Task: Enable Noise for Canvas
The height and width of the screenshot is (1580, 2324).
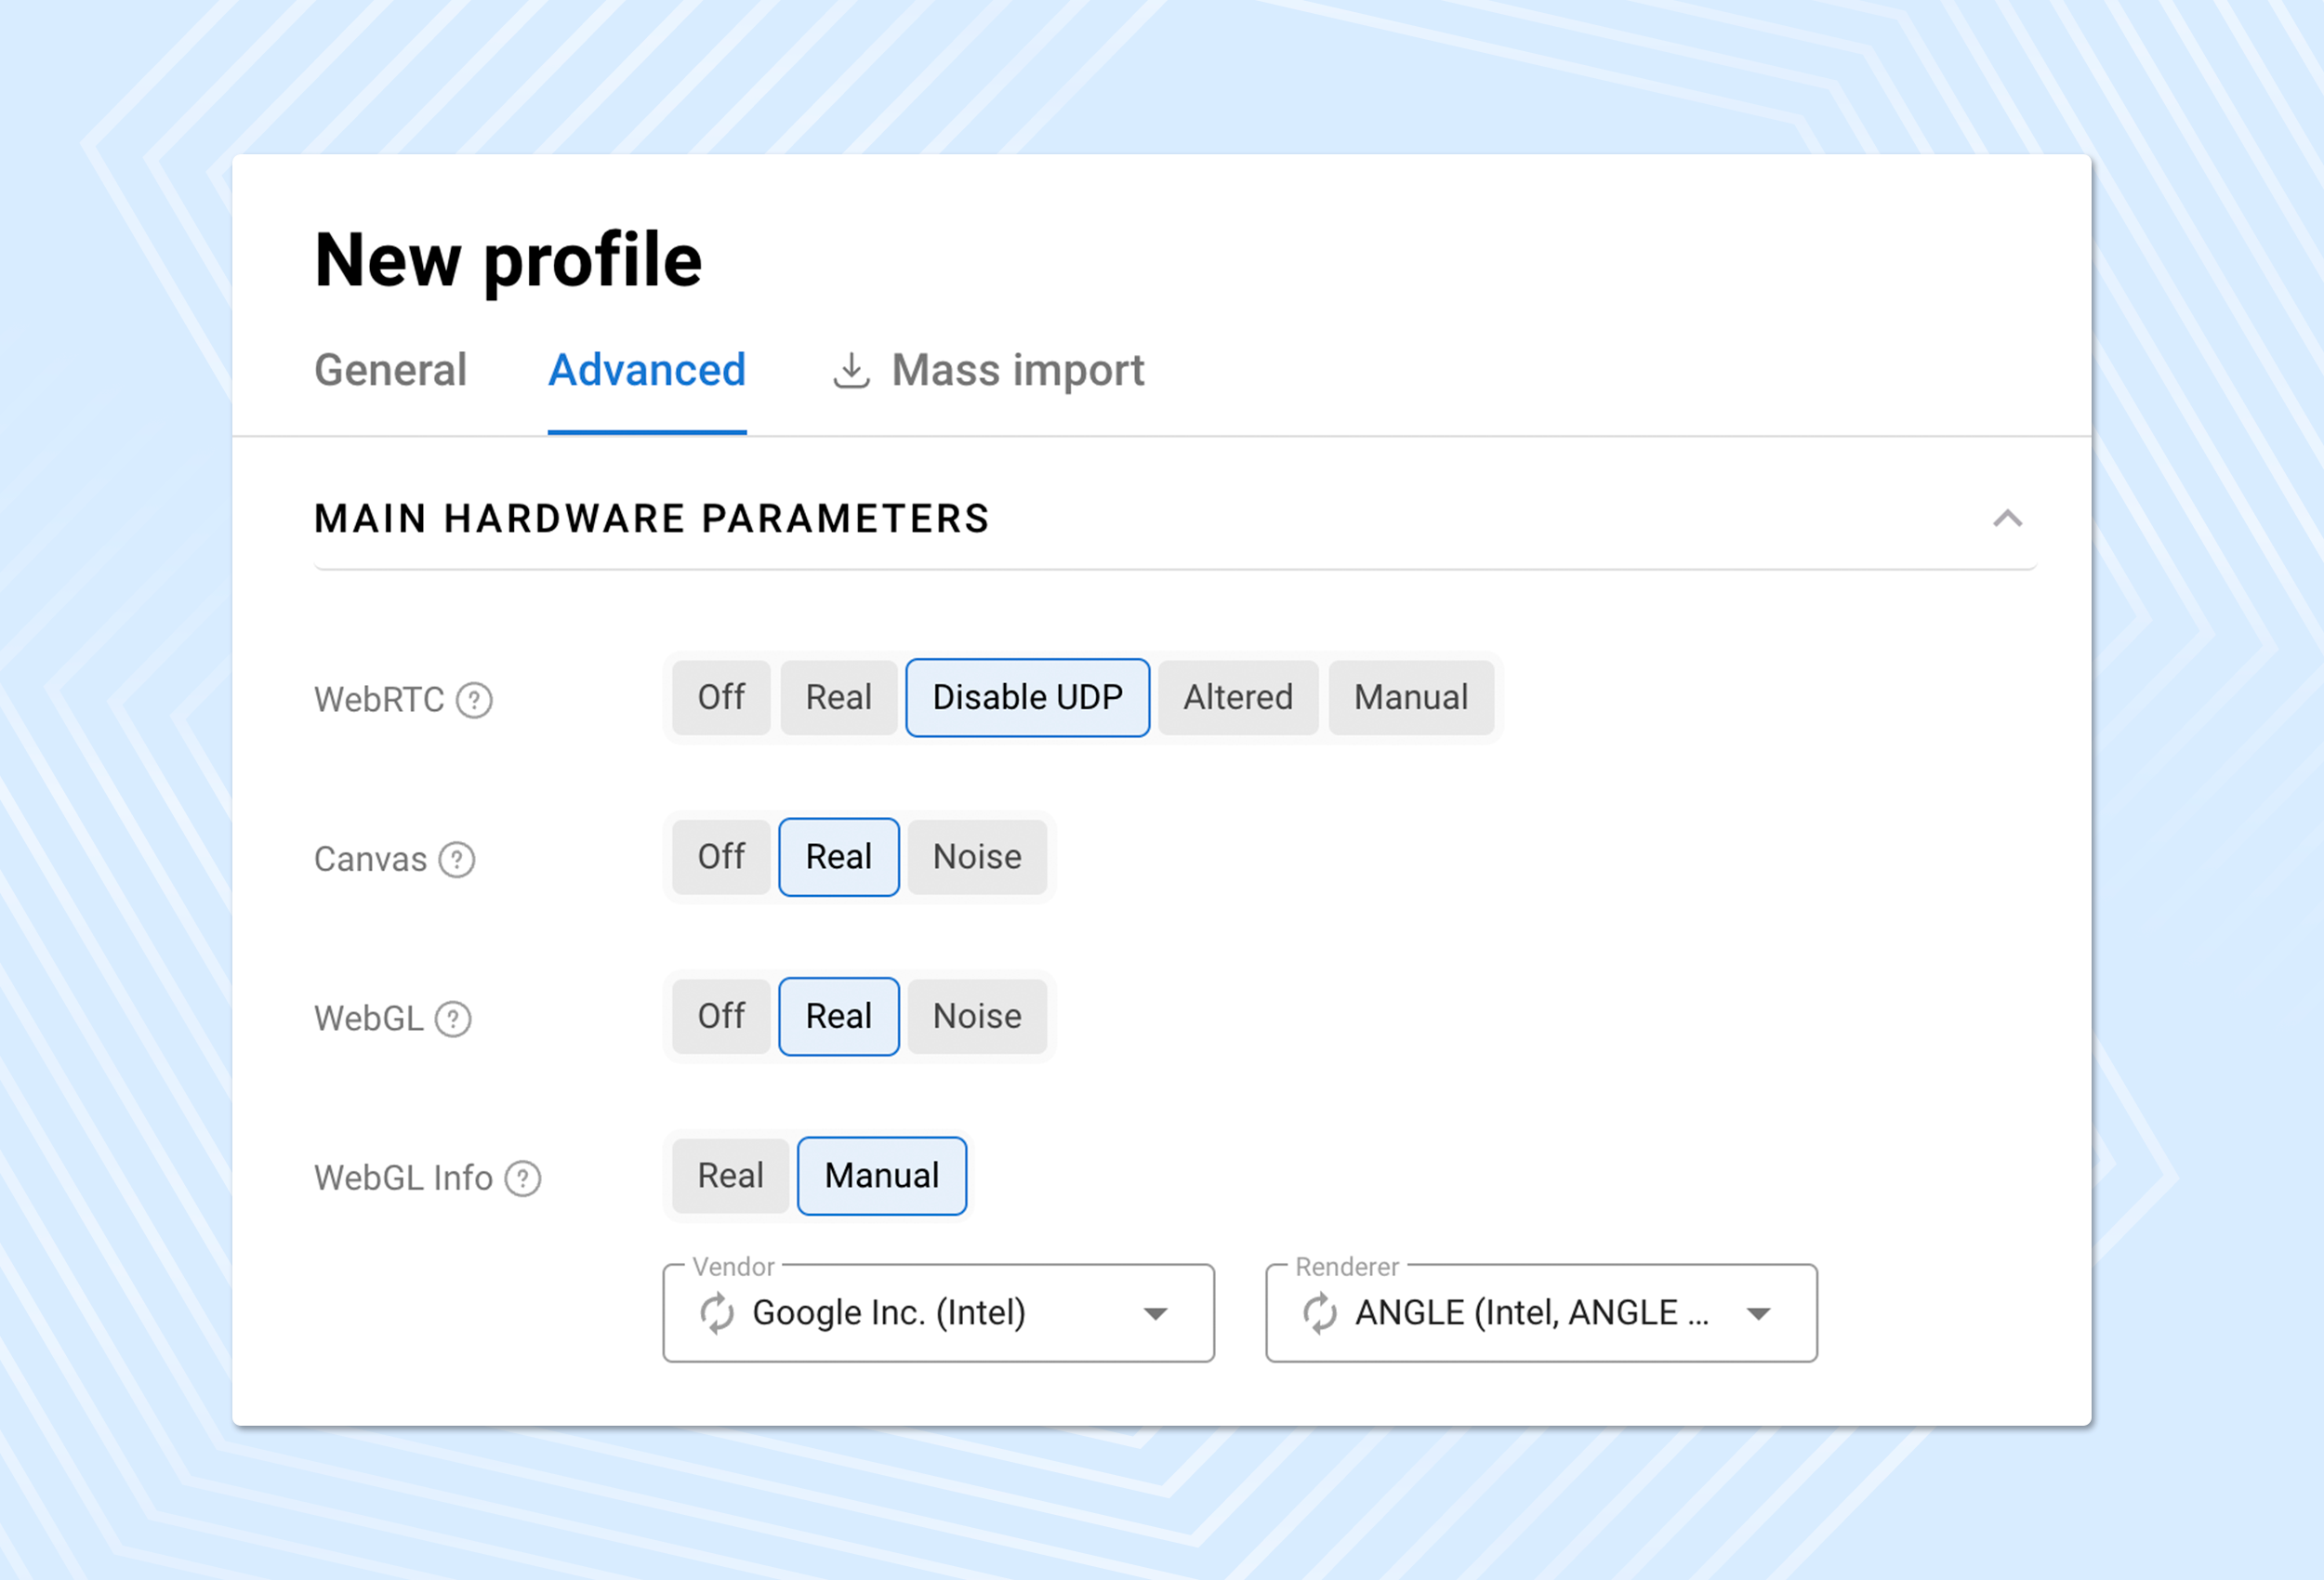Action: [977, 858]
